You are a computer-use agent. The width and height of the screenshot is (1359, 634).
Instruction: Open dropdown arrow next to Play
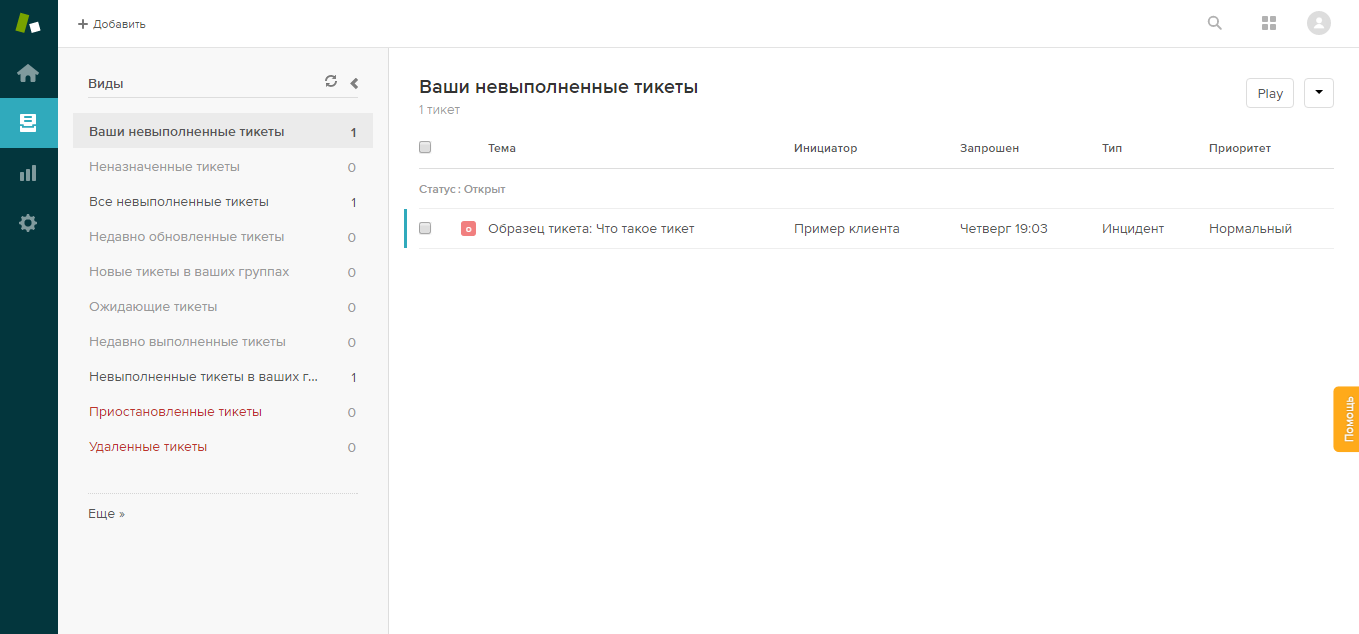[x=1318, y=93]
